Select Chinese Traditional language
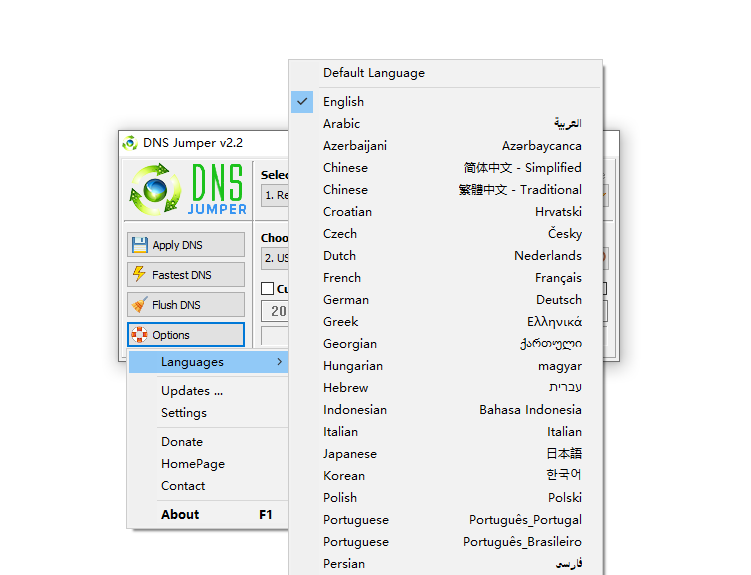This screenshot has width=751, height=575. click(445, 190)
